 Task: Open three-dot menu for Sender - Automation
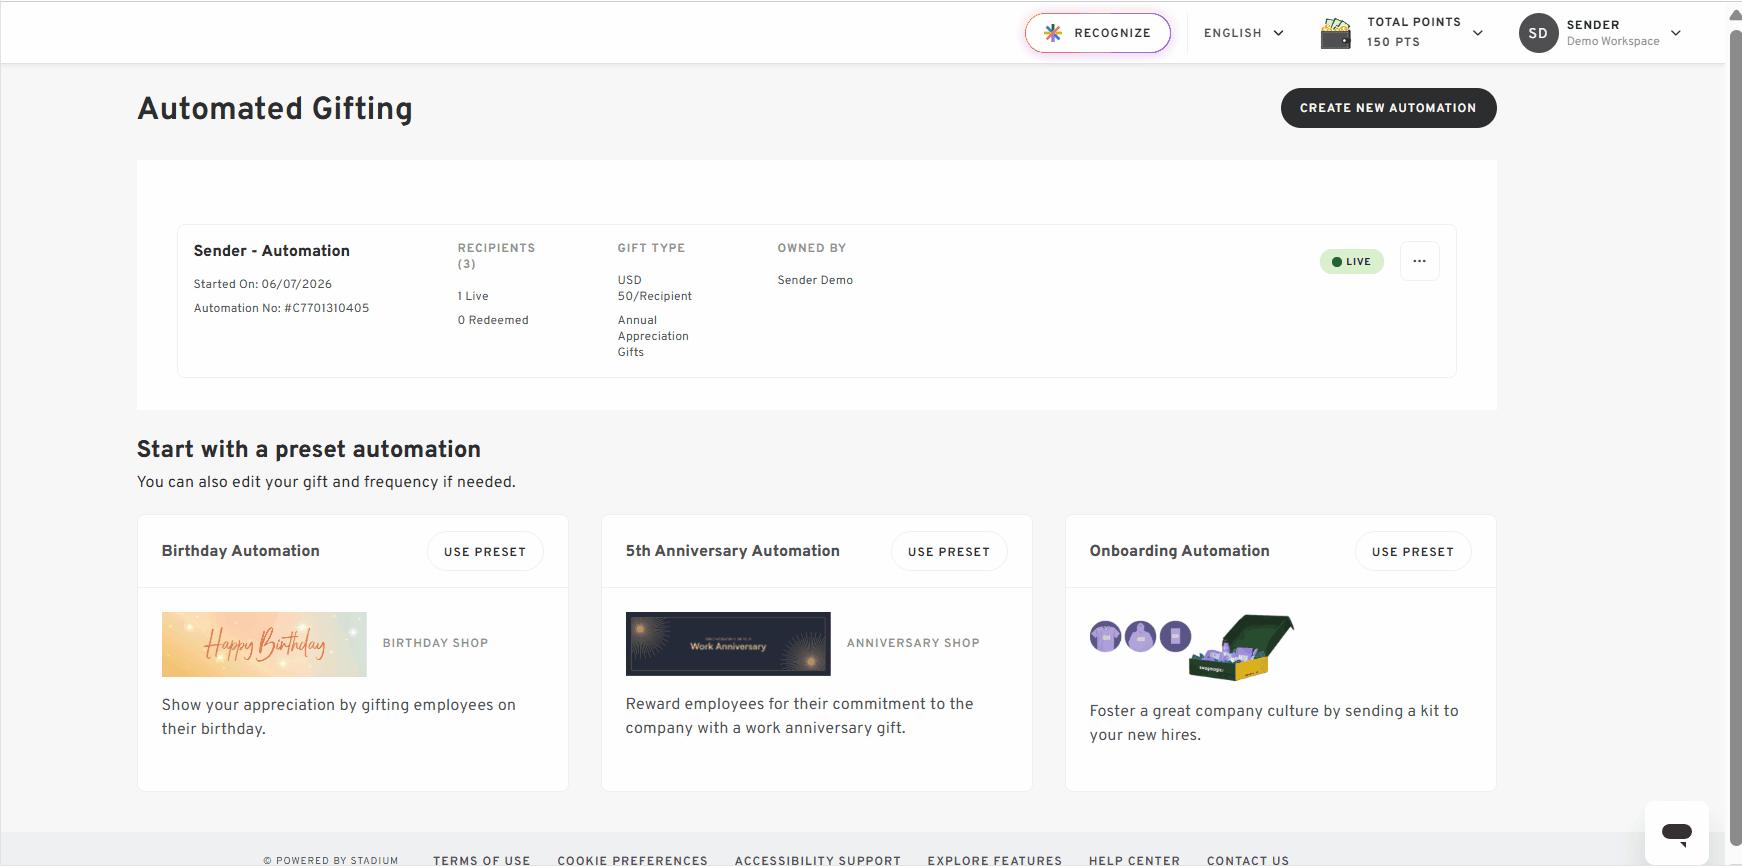tap(1419, 261)
